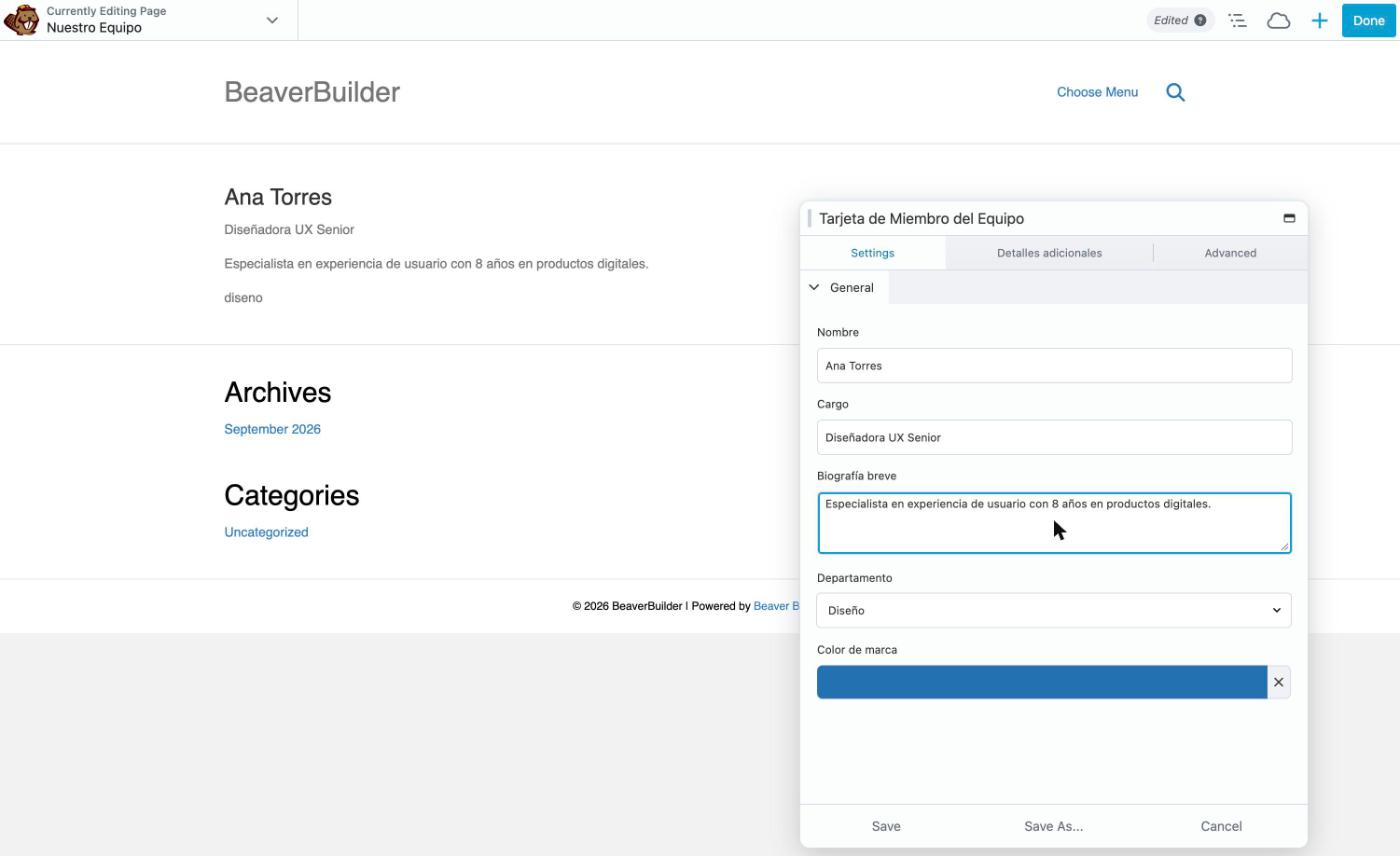Click the BeaverBuilder site title

coord(312,92)
